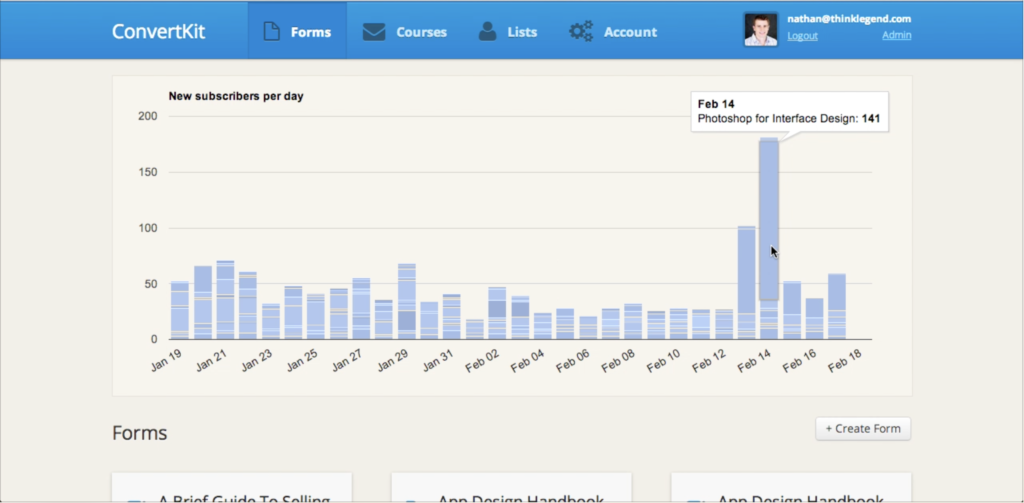Click the user avatar photo
The height and width of the screenshot is (503, 1024).
coord(761,30)
